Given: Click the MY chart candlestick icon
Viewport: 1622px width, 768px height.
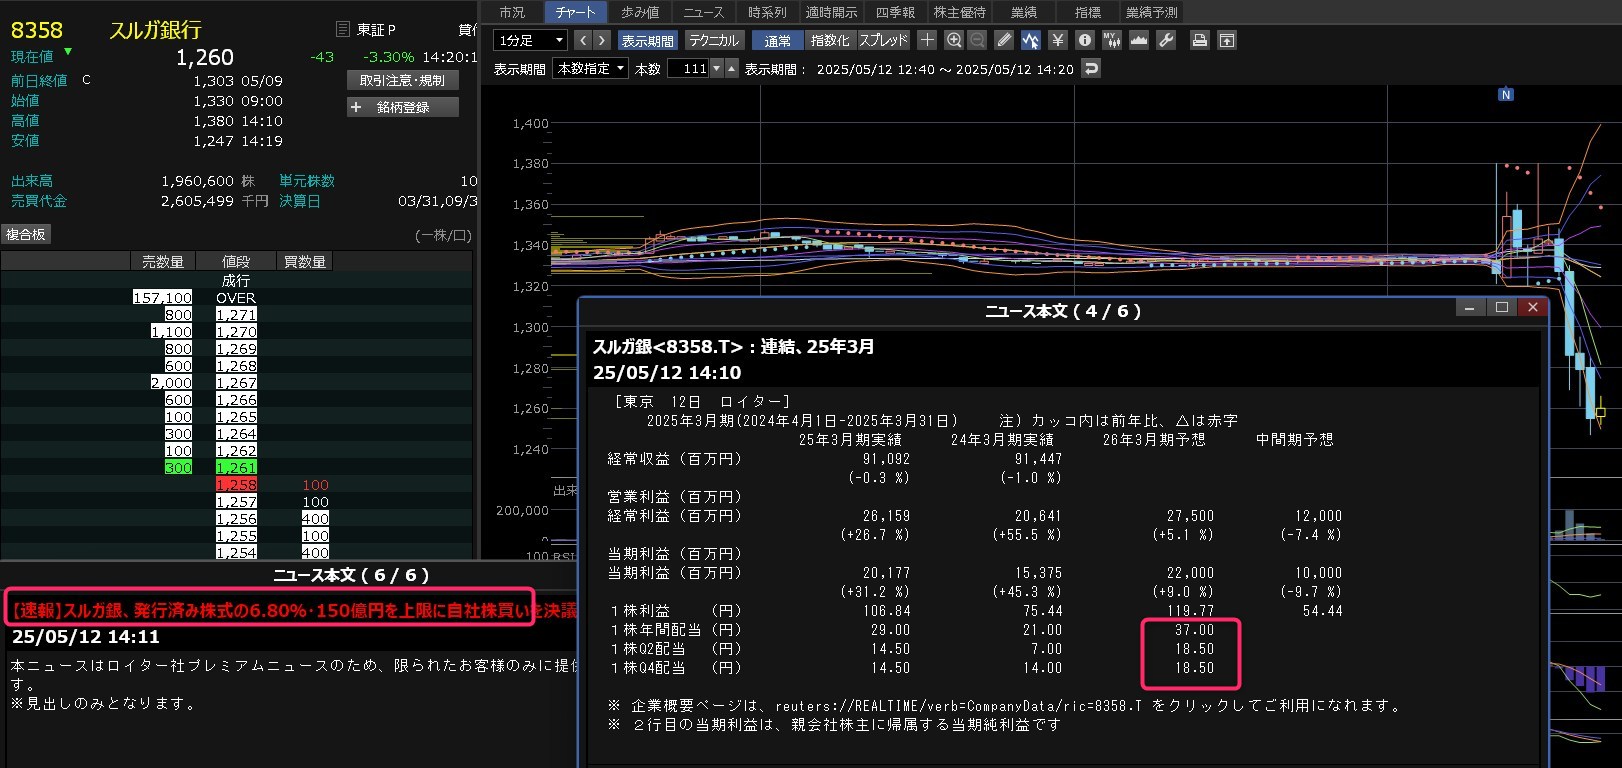Looking at the screenshot, I should pos(1112,40).
